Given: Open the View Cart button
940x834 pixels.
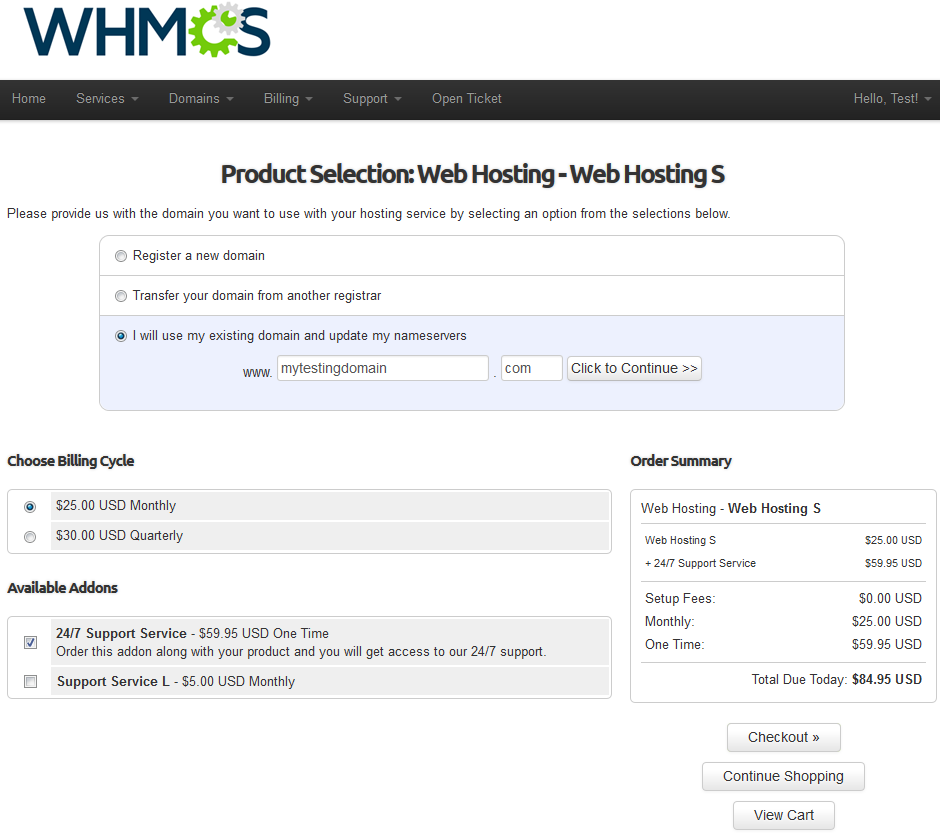Looking at the screenshot, I should coord(784,815).
